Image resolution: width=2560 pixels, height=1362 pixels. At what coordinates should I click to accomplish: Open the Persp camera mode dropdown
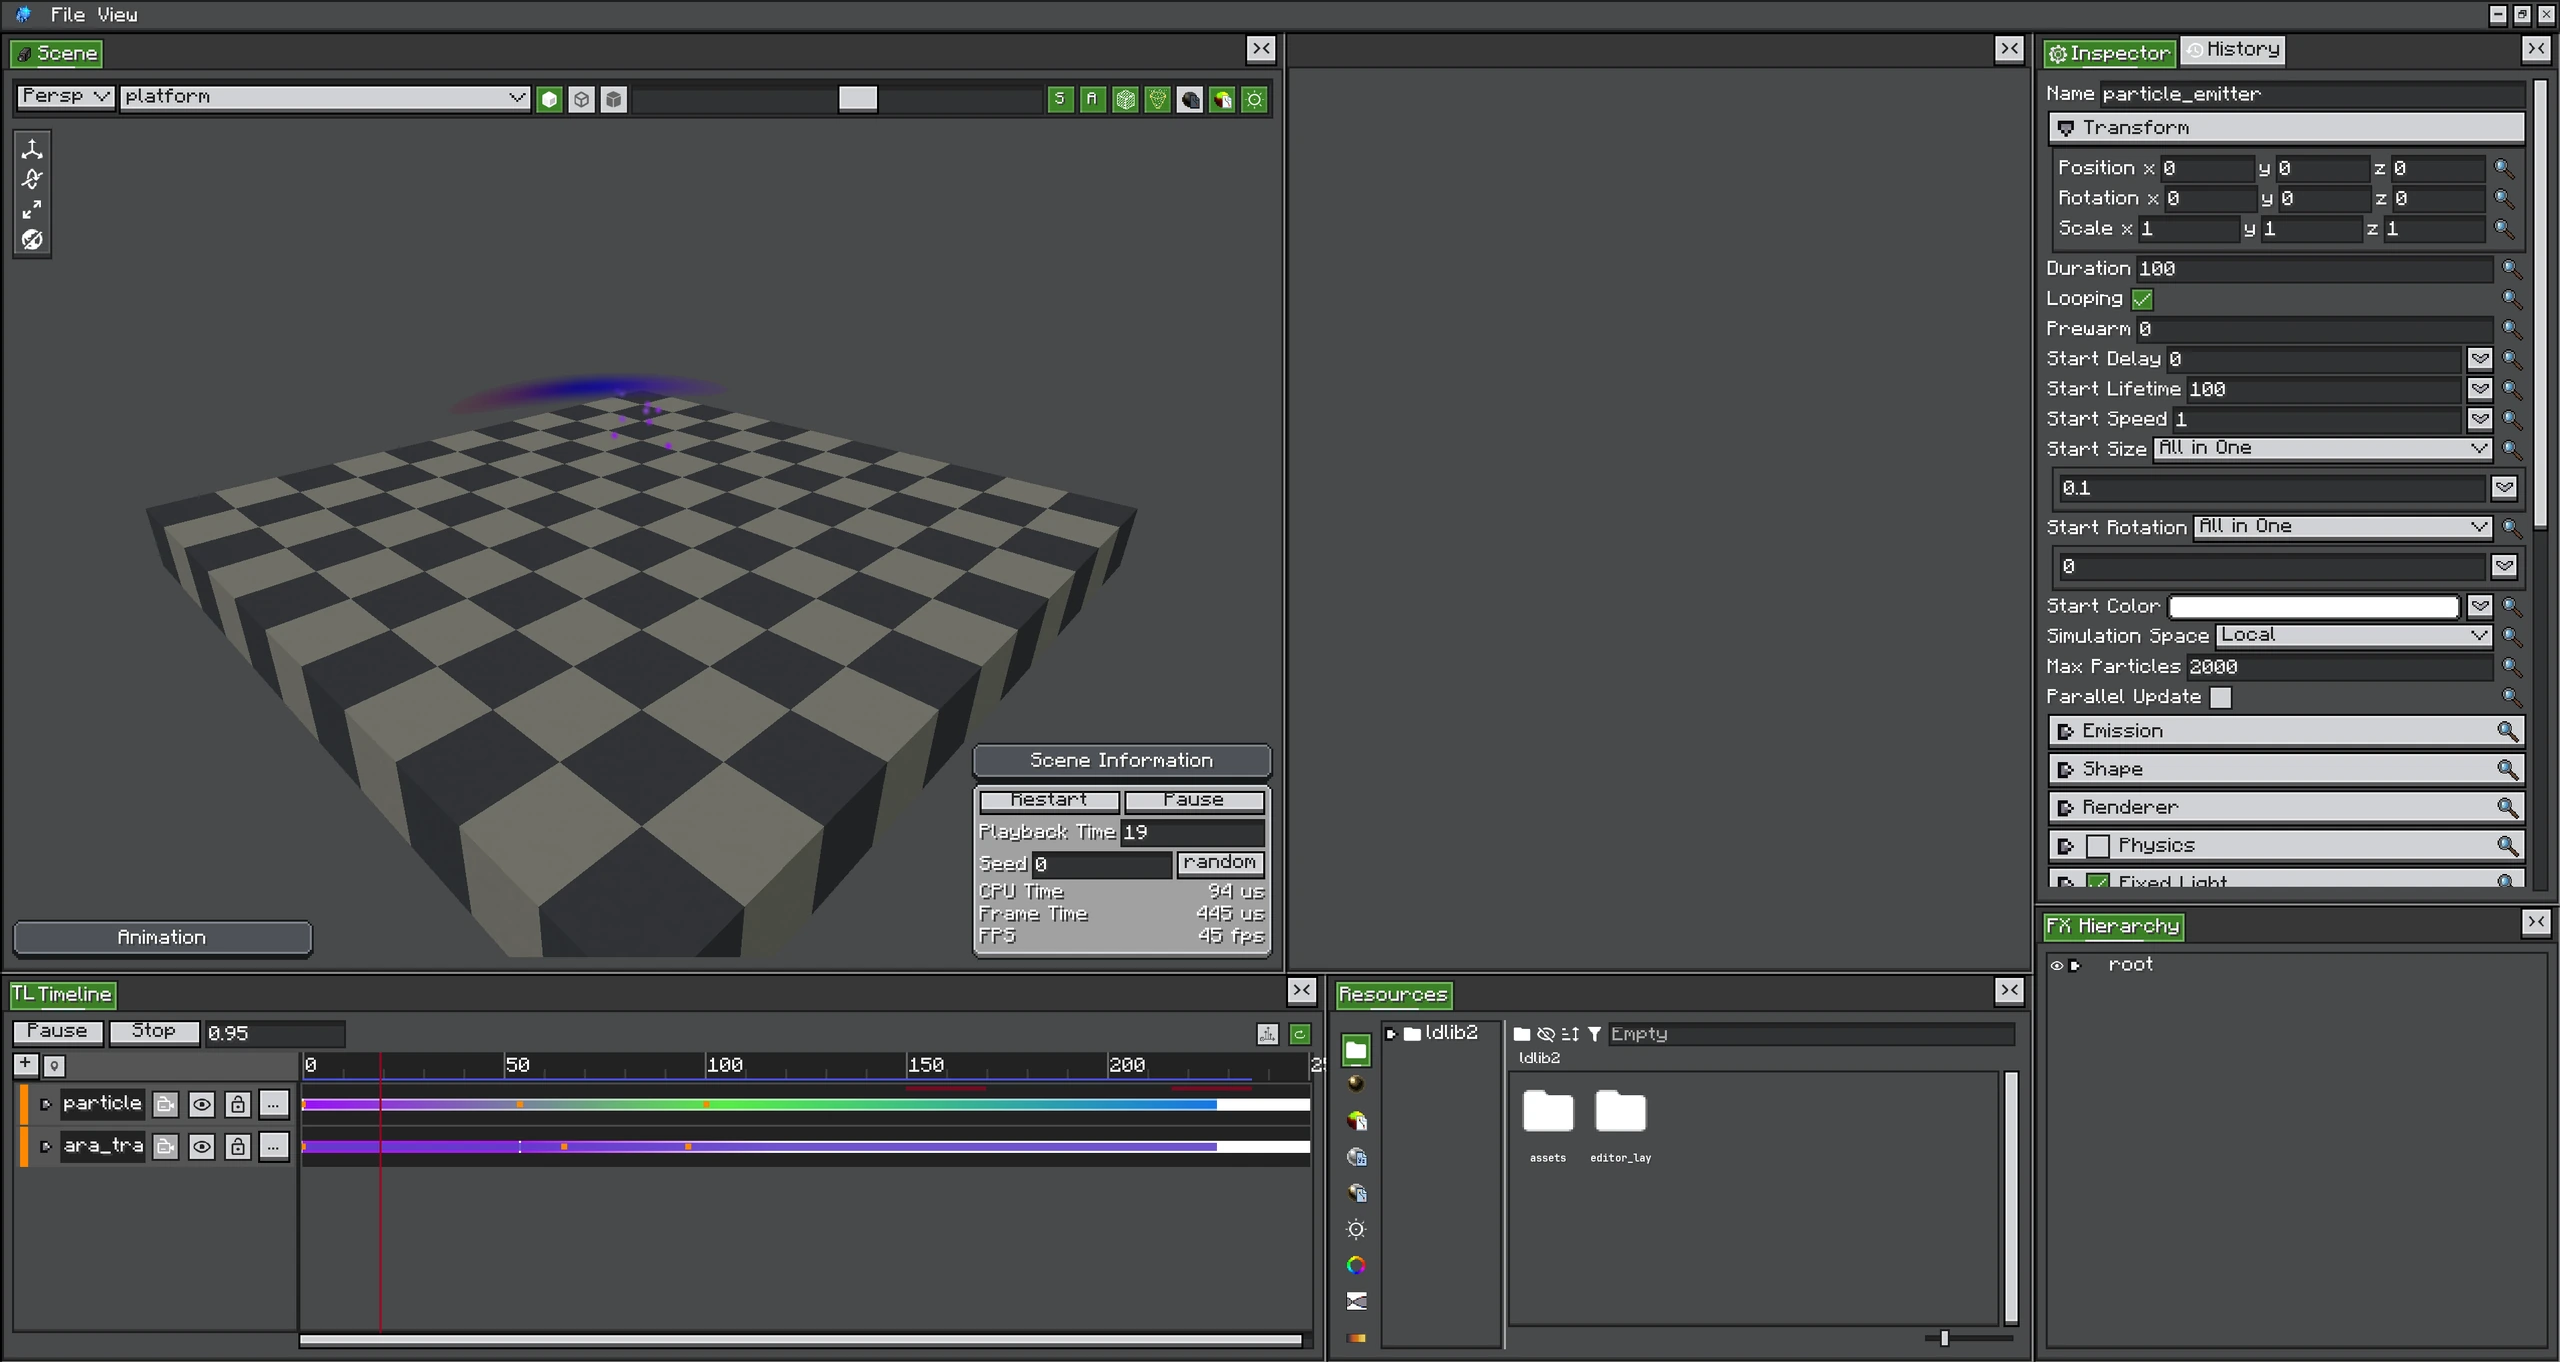click(x=65, y=97)
